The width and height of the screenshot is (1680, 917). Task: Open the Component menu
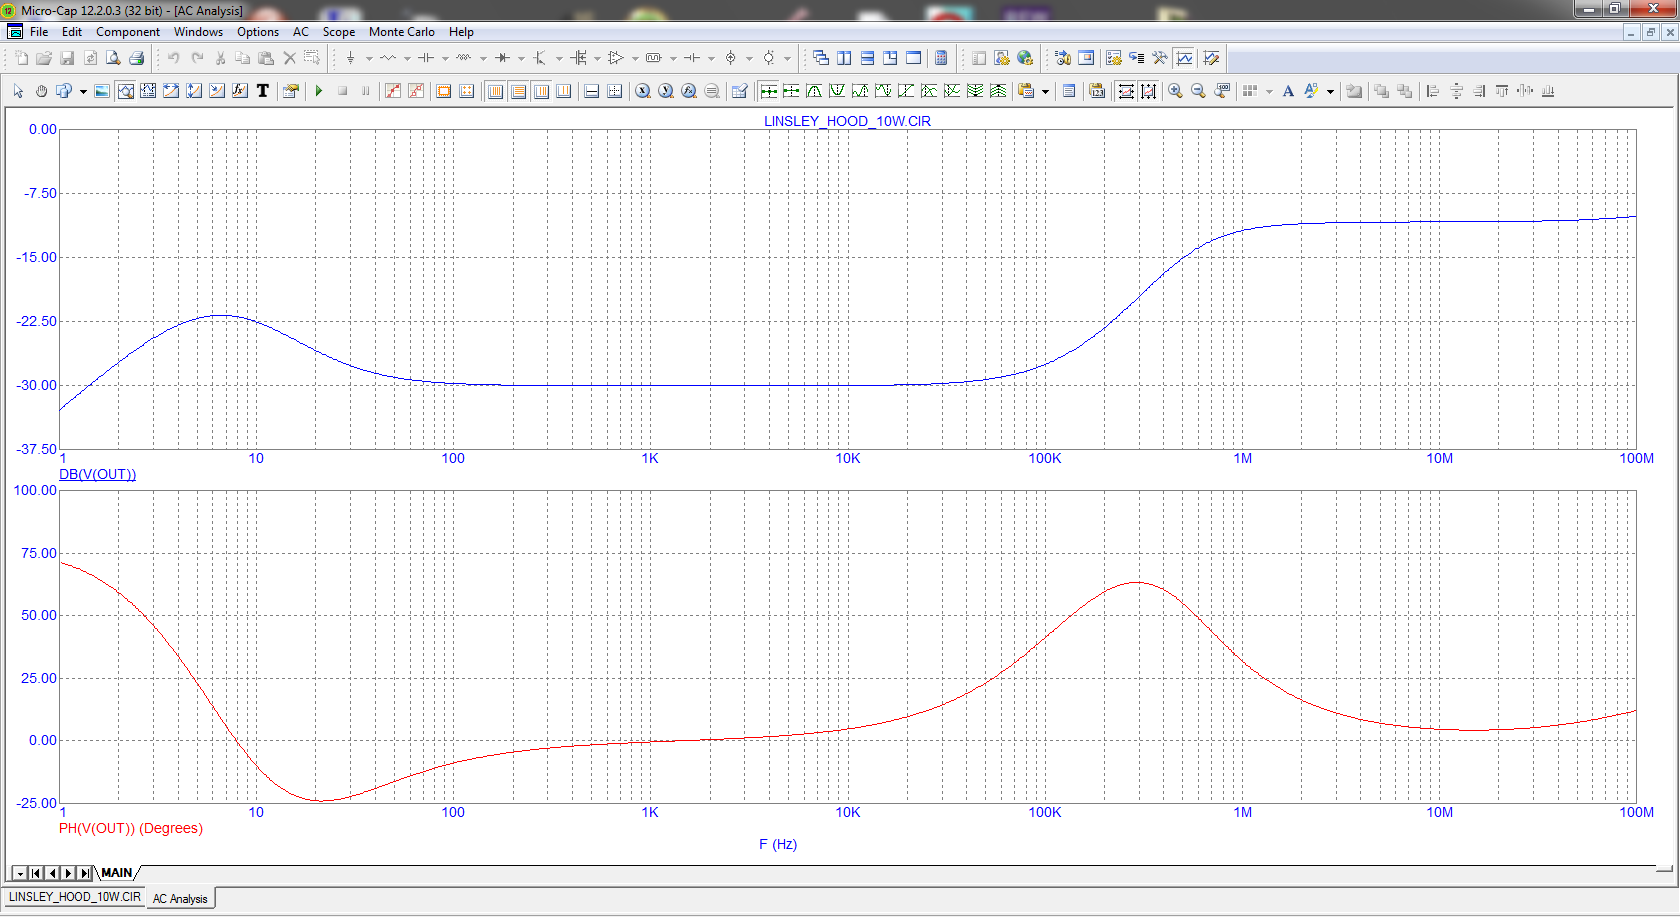(x=128, y=32)
